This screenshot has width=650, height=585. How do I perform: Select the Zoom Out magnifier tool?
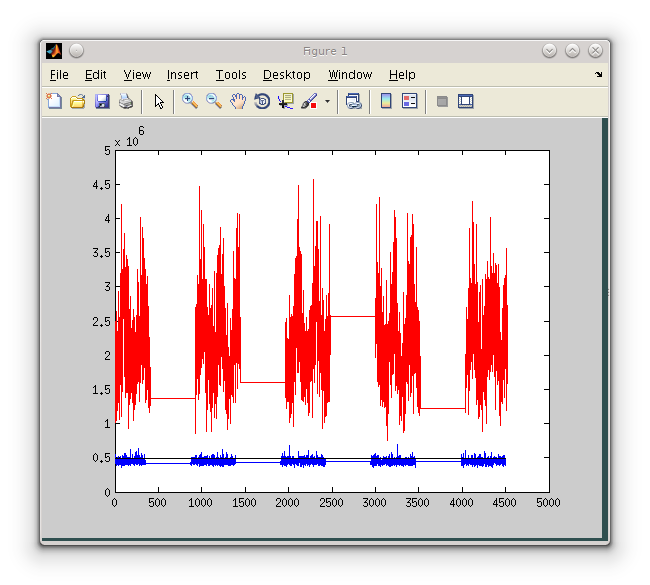coord(214,101)
